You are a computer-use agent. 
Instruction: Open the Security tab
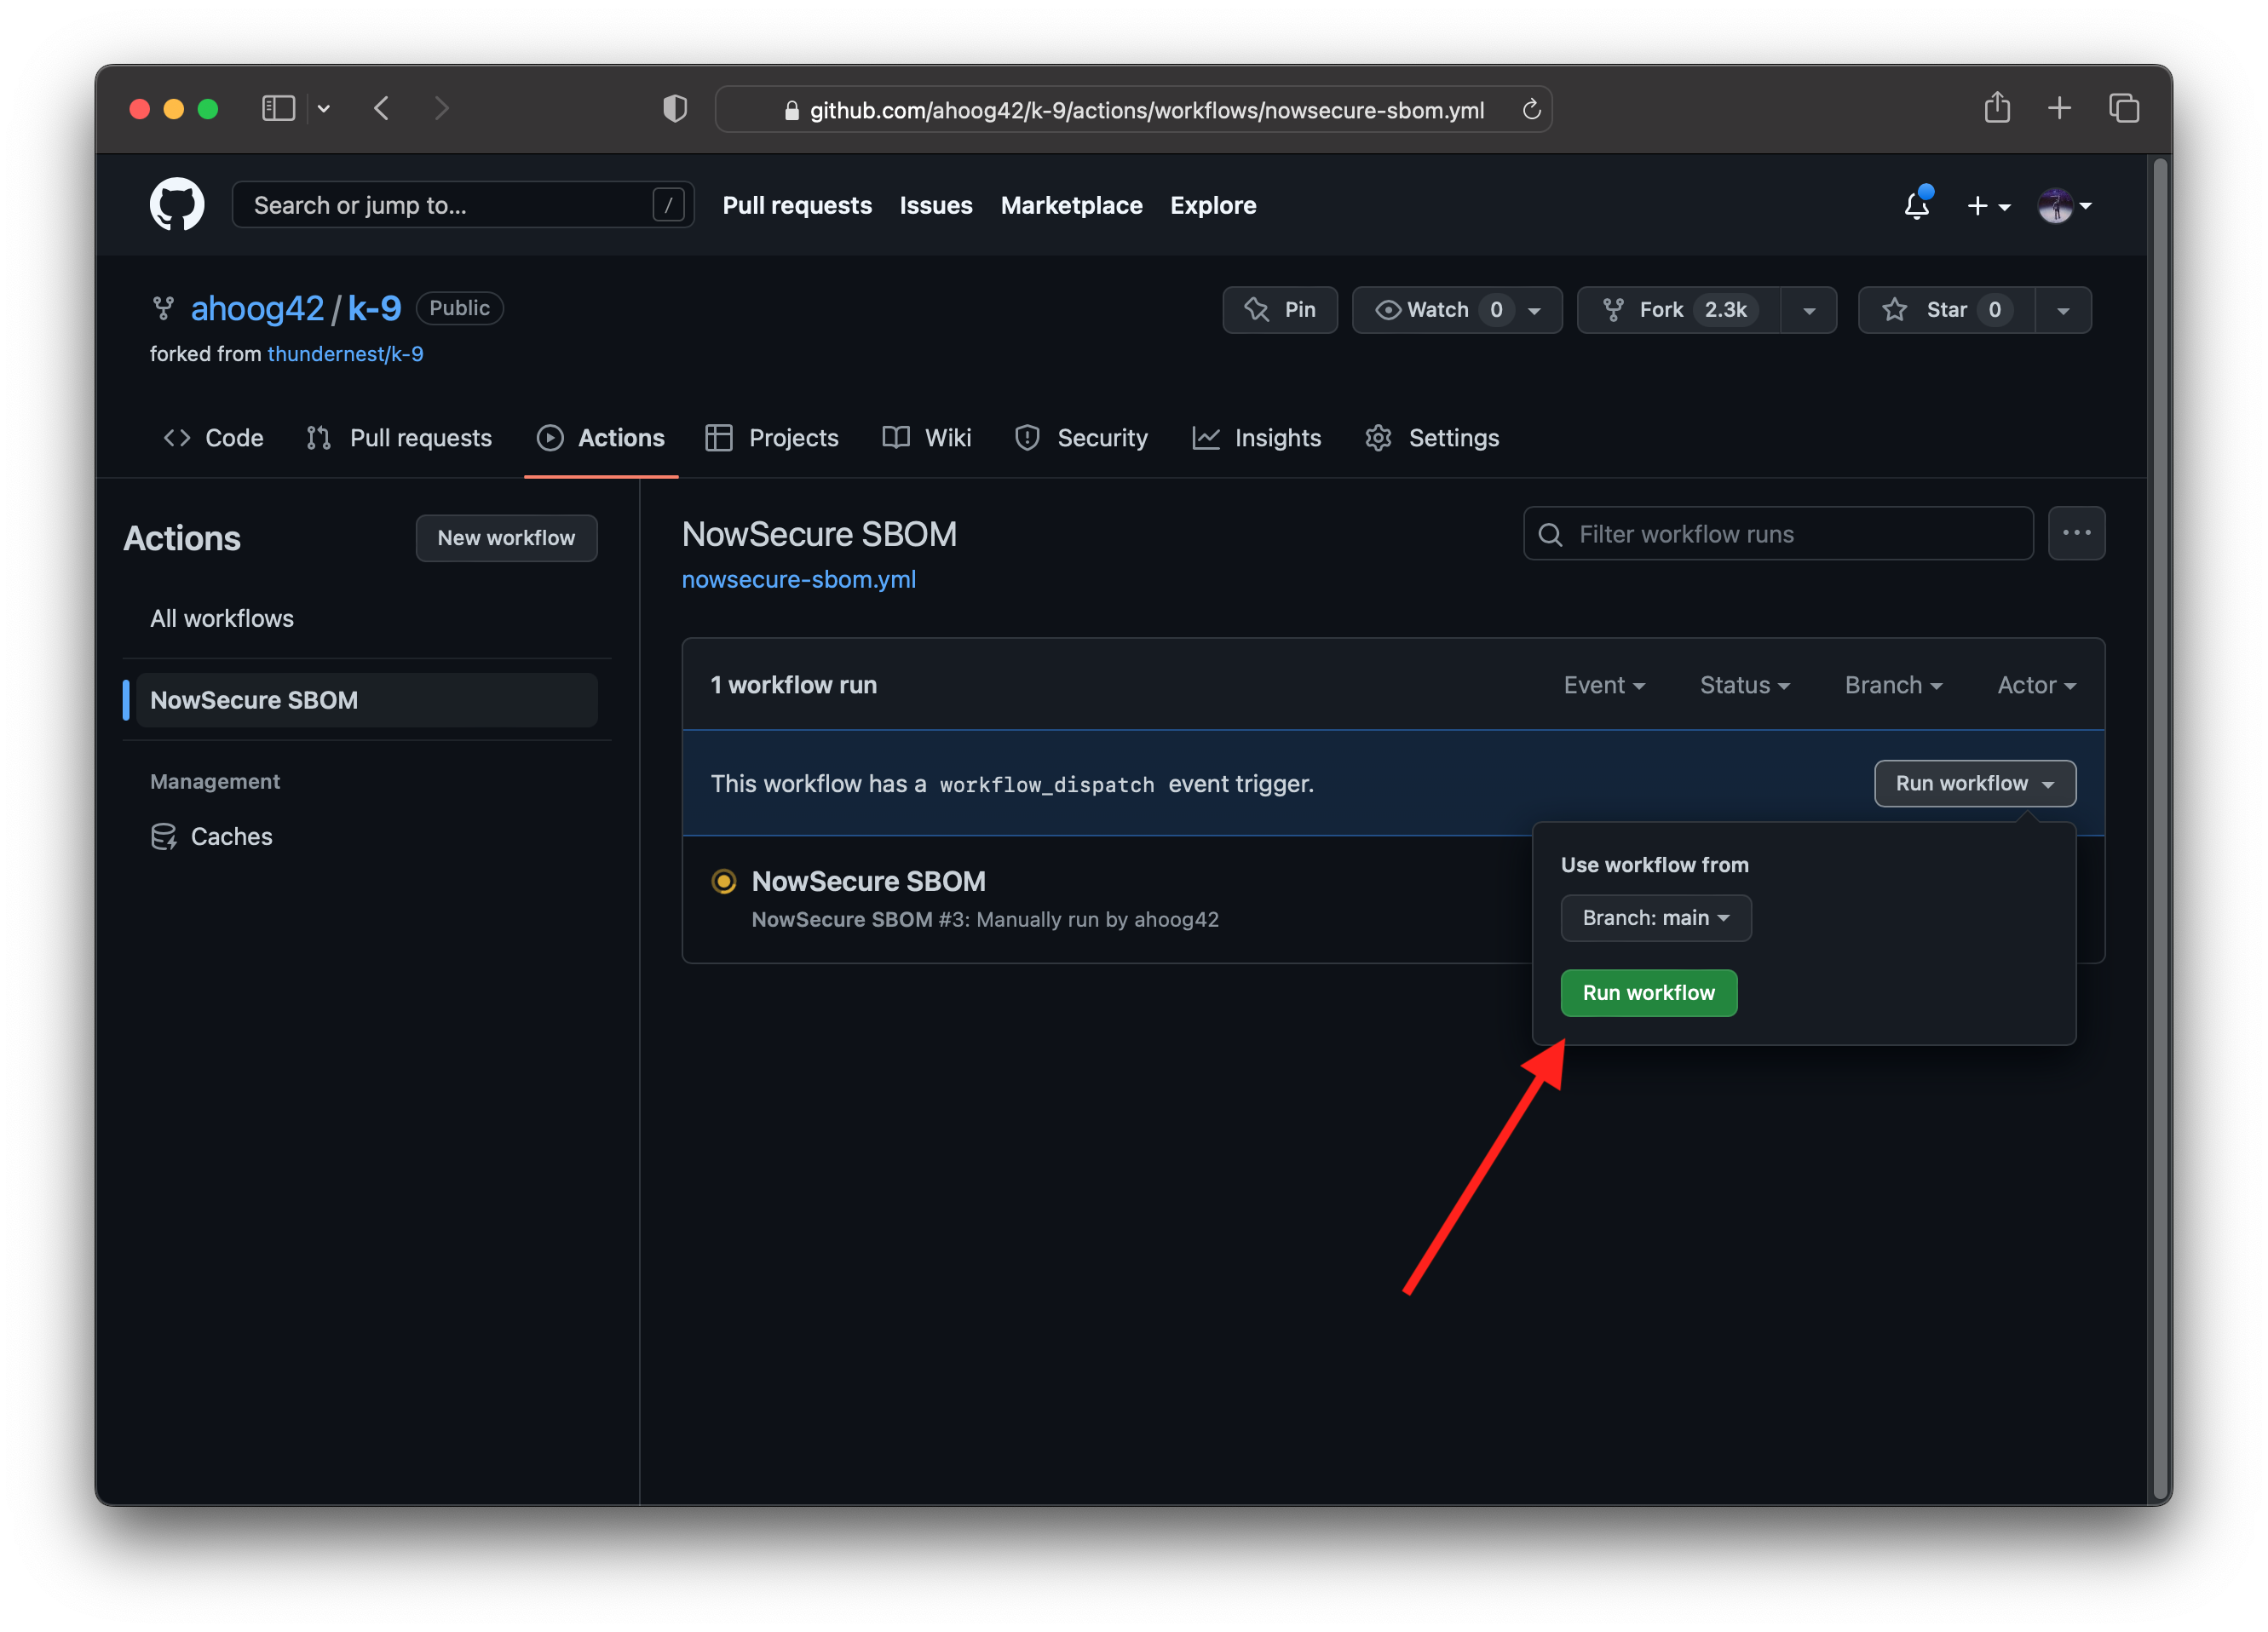pos(1081,438)
